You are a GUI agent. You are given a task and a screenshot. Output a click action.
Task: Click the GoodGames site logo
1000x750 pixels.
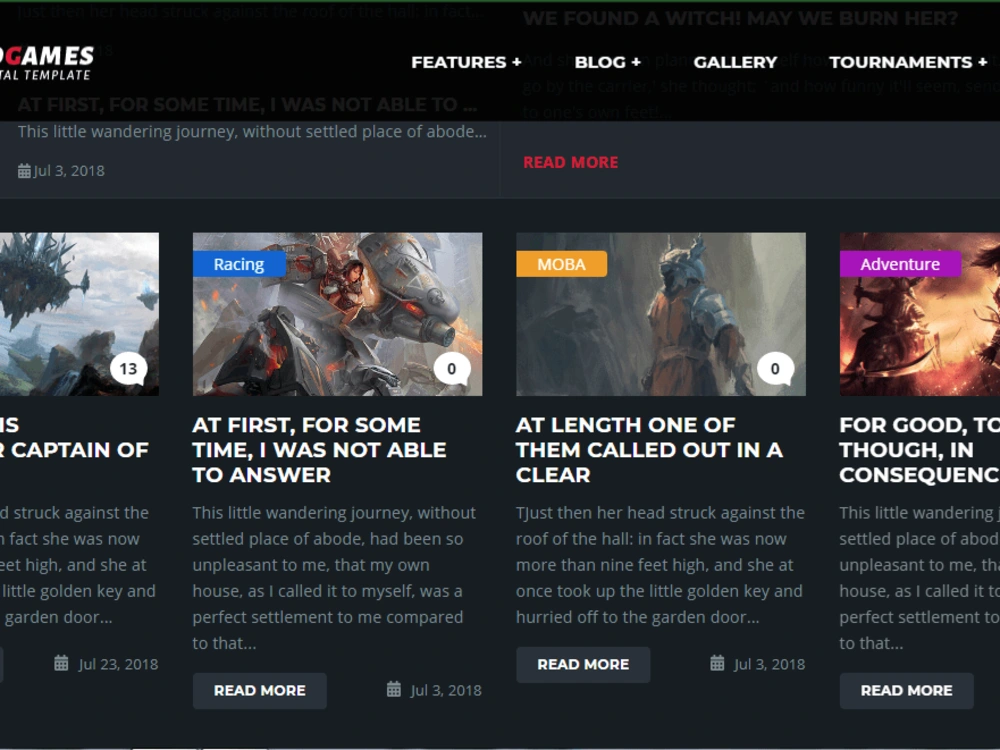(47, 63)
